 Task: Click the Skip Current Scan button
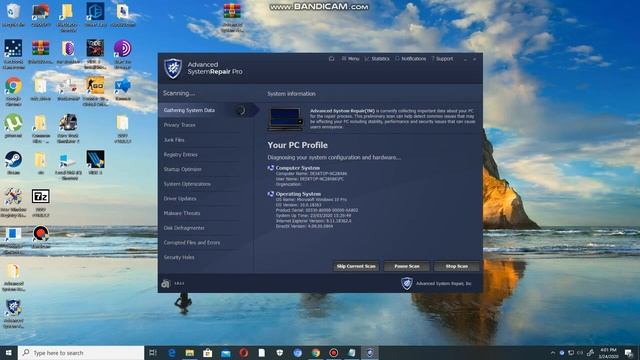356,266
